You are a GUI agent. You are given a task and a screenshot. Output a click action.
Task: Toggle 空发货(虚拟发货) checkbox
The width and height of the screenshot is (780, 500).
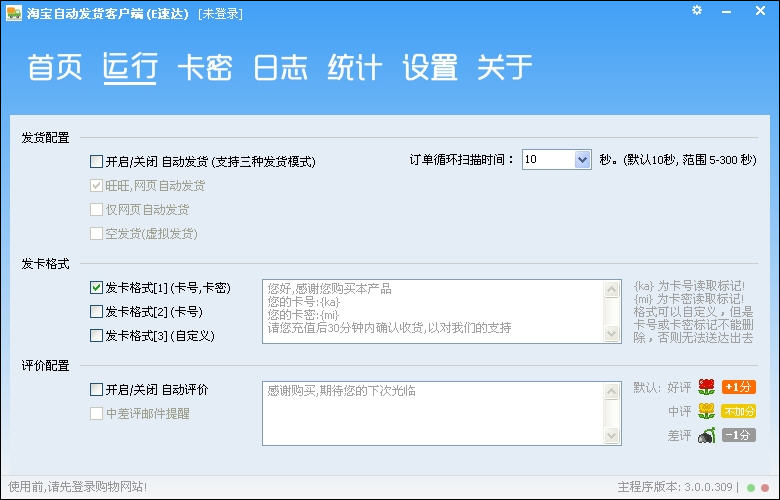pos(96,233)
